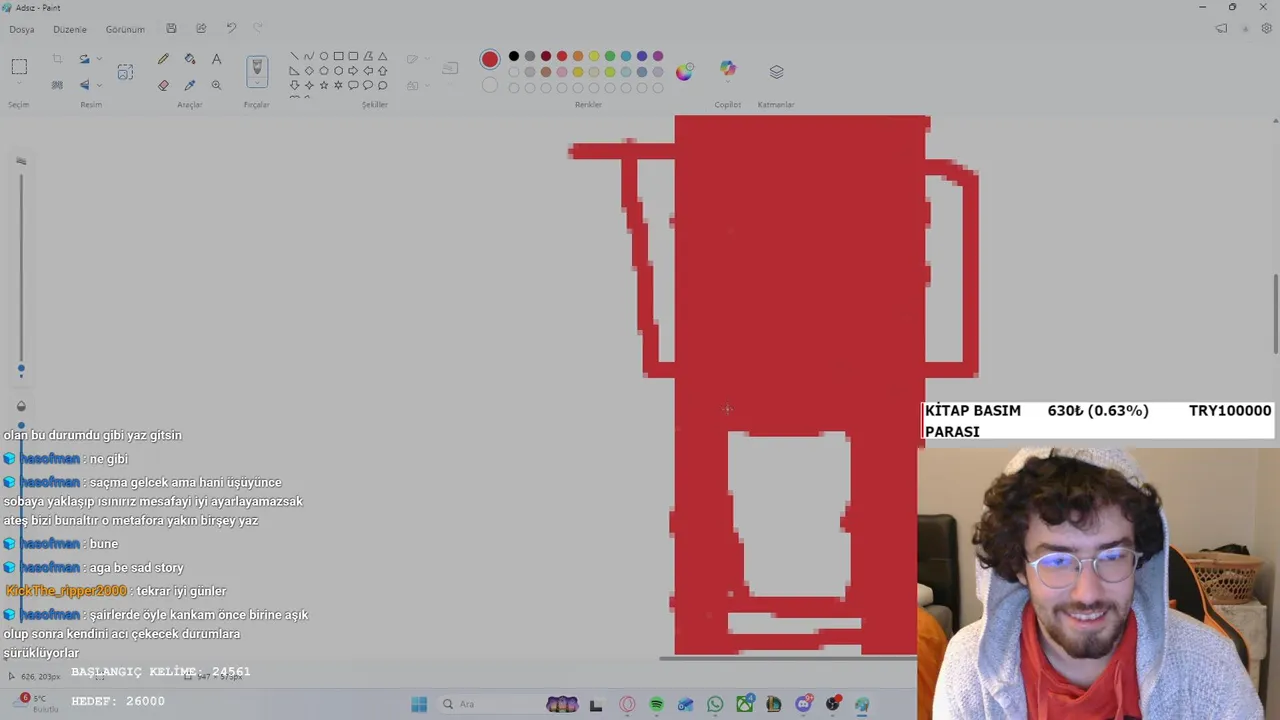Viewport: 1280px width, 720px height.
Task: Open Opera GX browser from taskbar
Action: point(627,704)
